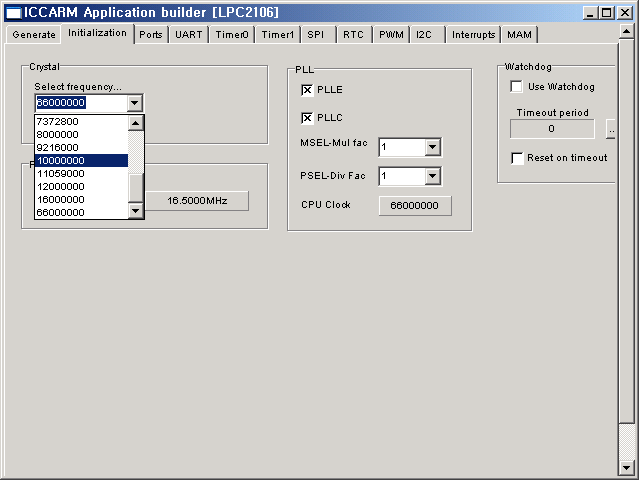Choose 16000000 from the frequency list
This screenshot has height=480, width=639.
(82, 200)
